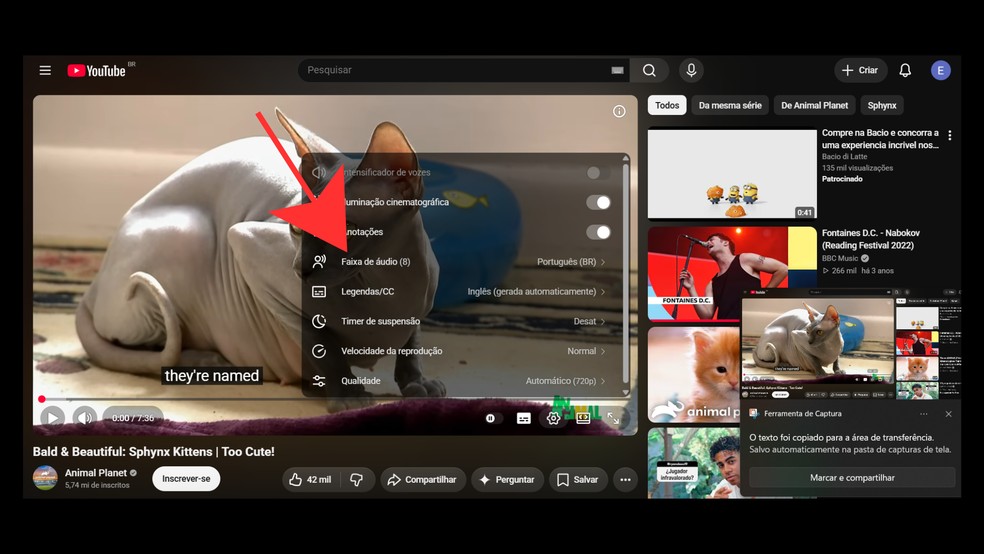Image resolution: width=984 pixels, height=554 pixels.
Task: Click the Bacio di Latte ad title
Action: tap(880, 139)
